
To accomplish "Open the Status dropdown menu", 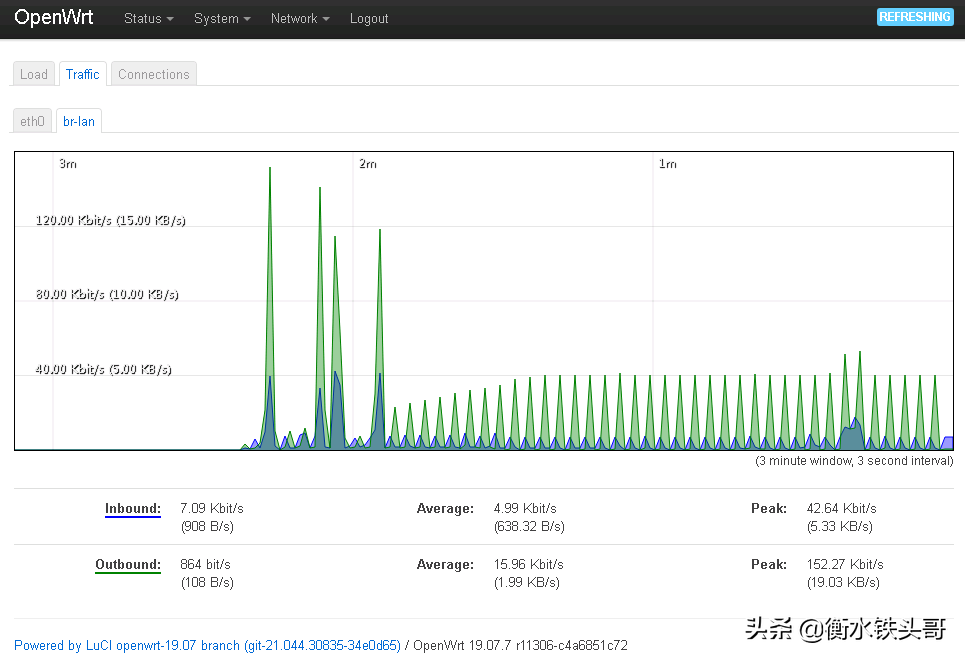I will tap(148, 19).
